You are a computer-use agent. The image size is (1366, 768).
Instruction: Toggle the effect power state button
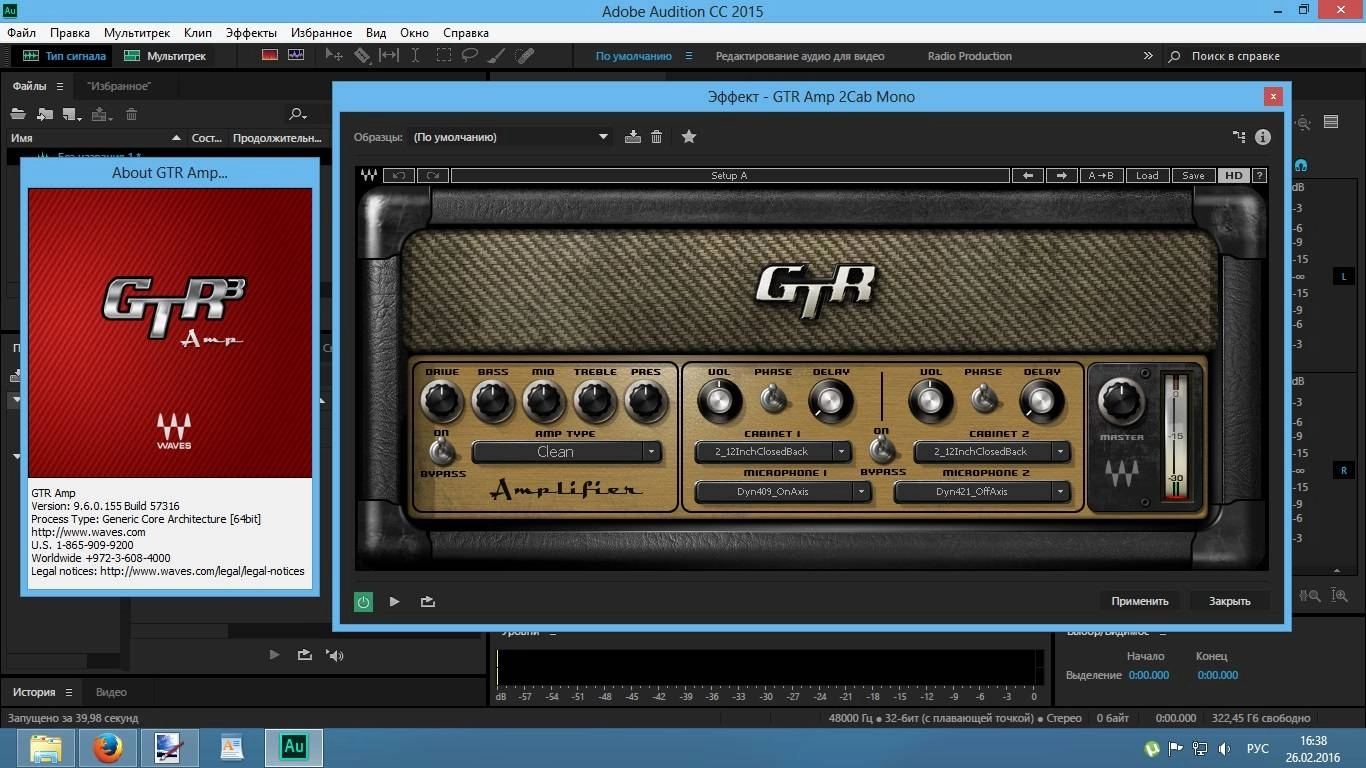(x=363, y=602)
